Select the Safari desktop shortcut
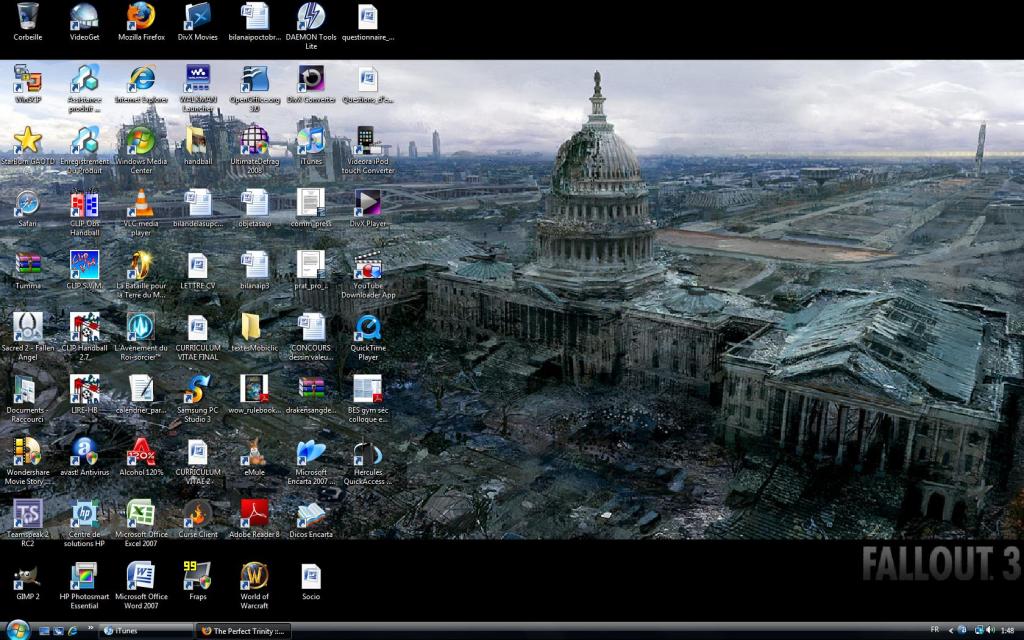The height and width of the screenshot is (640, 1024). click(27, 208)
